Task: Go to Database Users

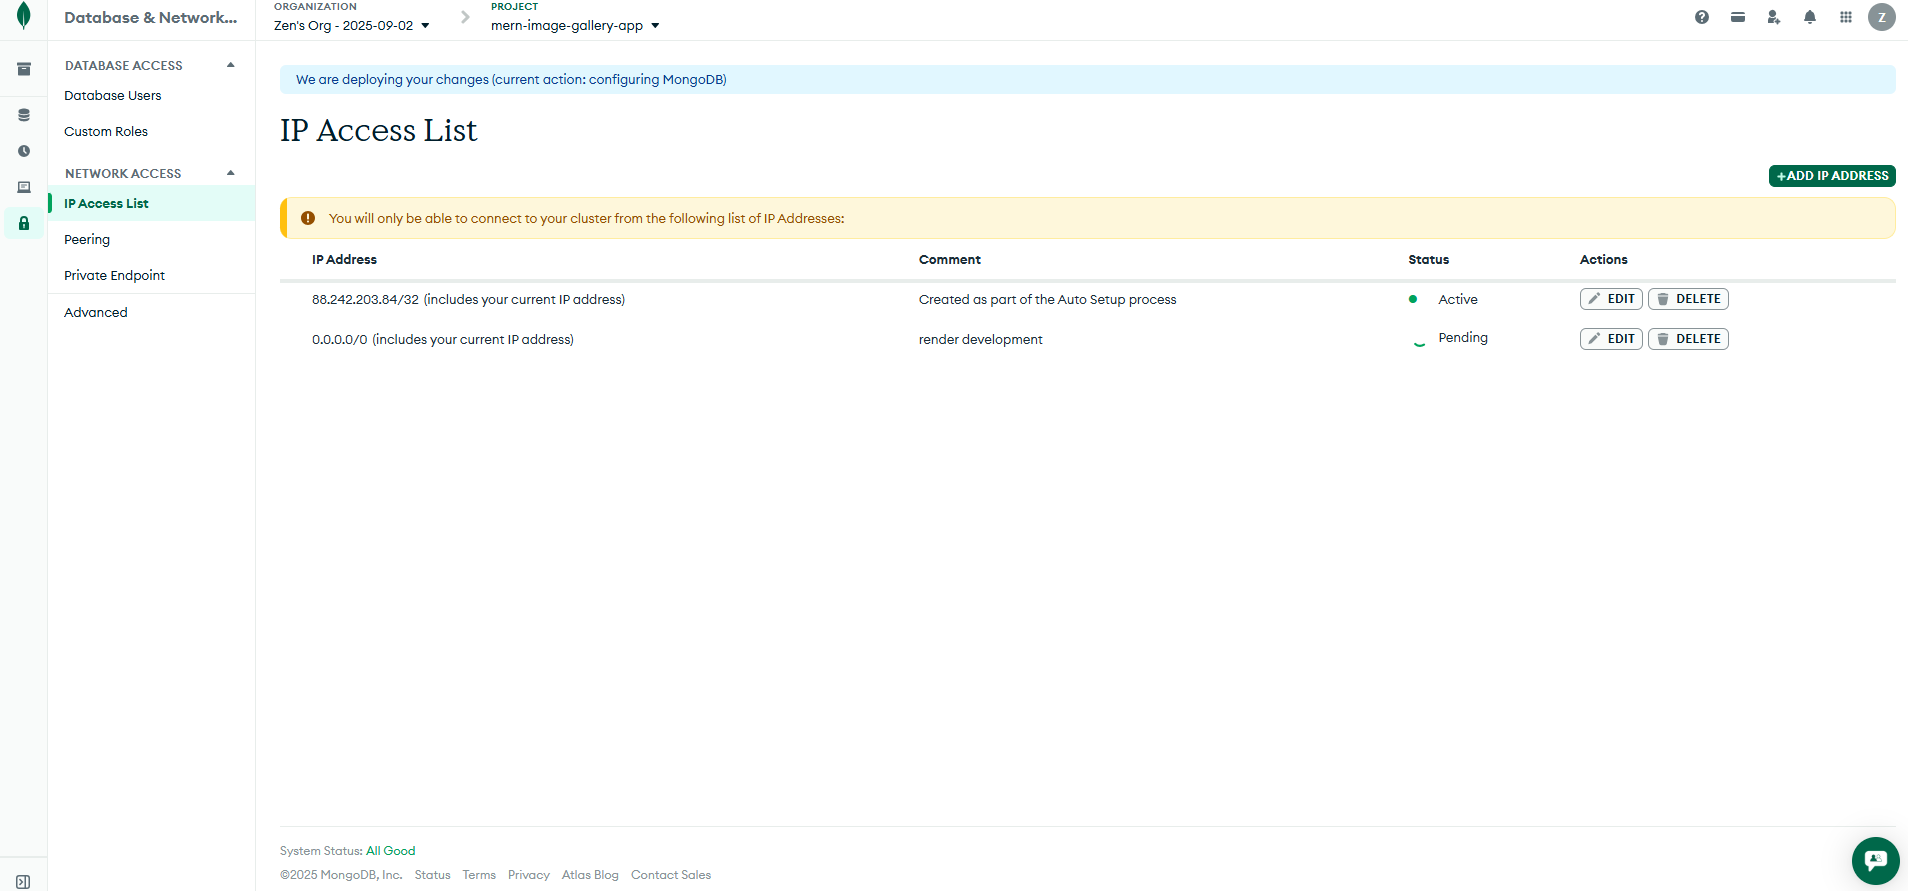Action: (112, 96)
